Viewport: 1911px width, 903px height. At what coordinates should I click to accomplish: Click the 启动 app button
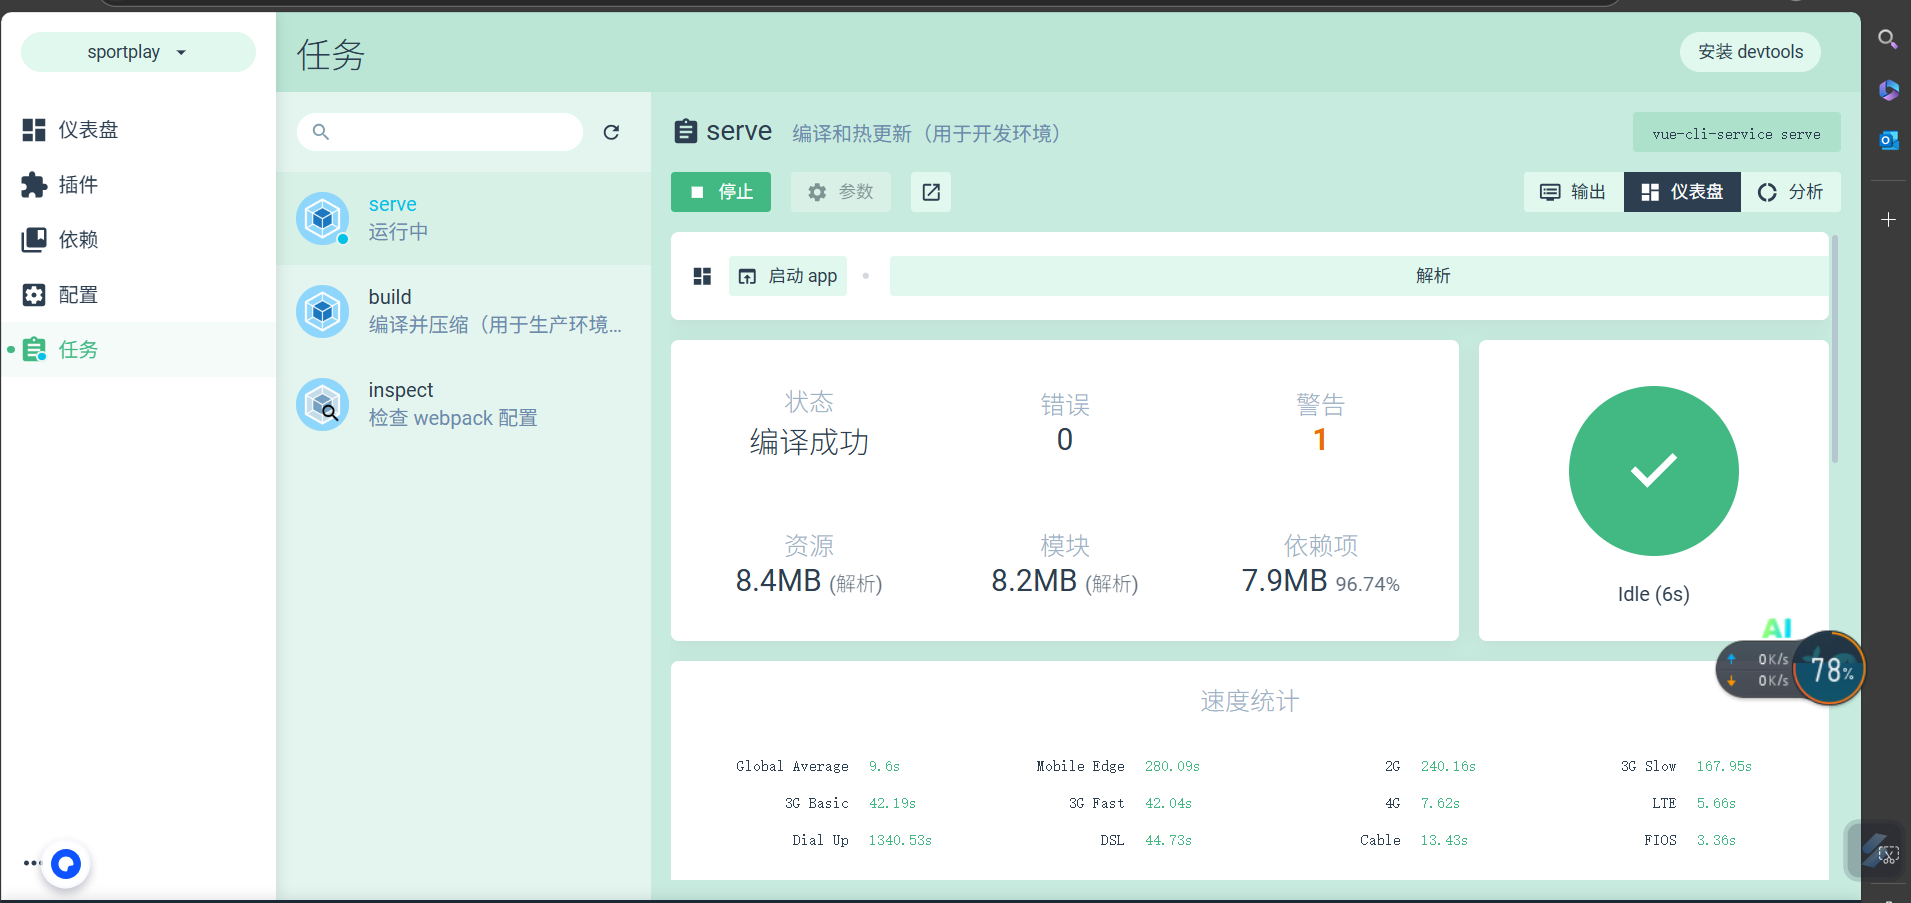[788, 276]
